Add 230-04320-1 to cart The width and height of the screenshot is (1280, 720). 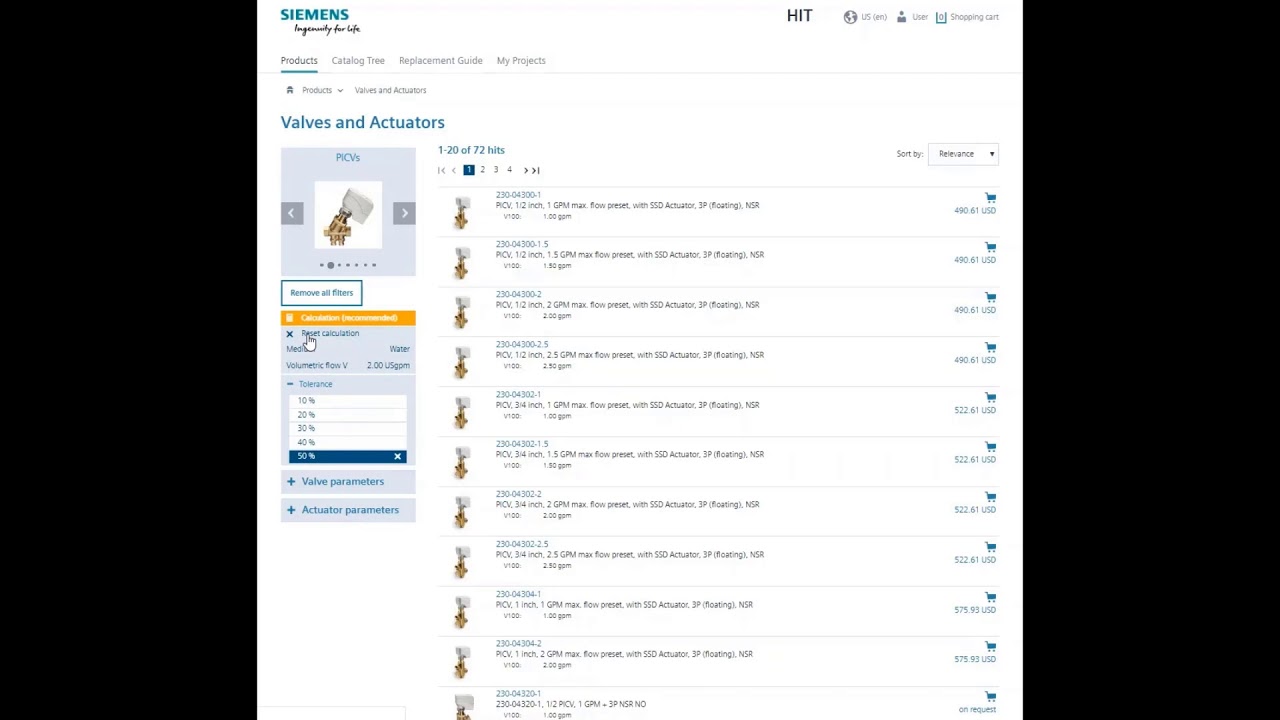pos(990,697)
